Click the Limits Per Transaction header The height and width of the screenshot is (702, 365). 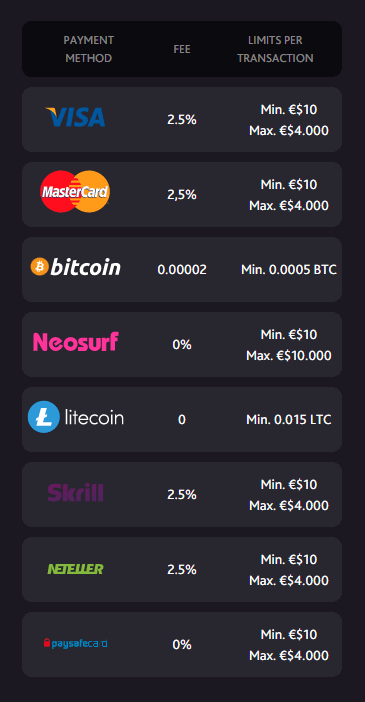[x=275, y=49]
